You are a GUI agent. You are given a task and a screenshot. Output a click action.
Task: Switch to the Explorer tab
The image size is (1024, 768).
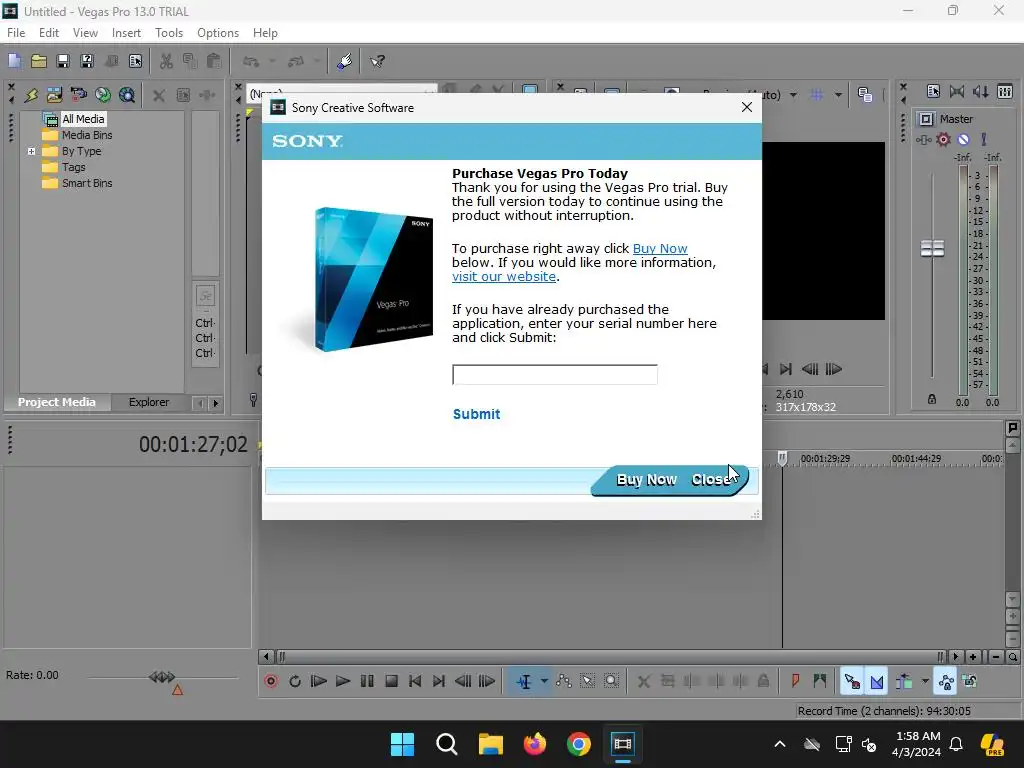tap(149, 402)
